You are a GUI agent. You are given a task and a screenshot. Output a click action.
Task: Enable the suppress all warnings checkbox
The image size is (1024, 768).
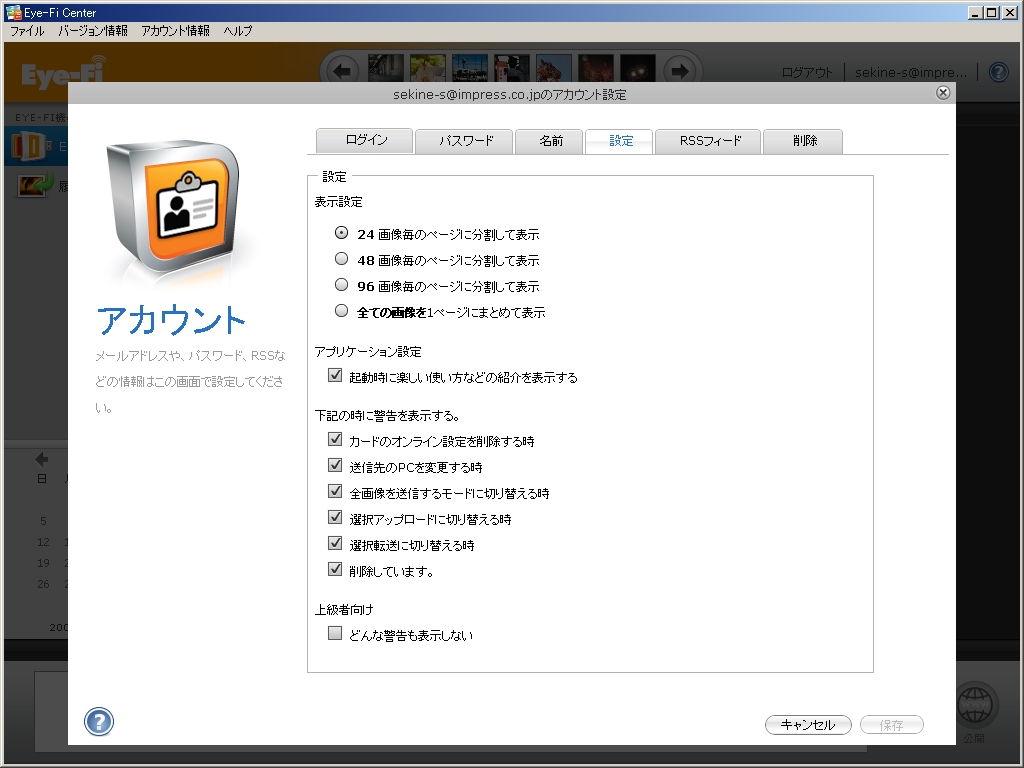click(336, 633)
